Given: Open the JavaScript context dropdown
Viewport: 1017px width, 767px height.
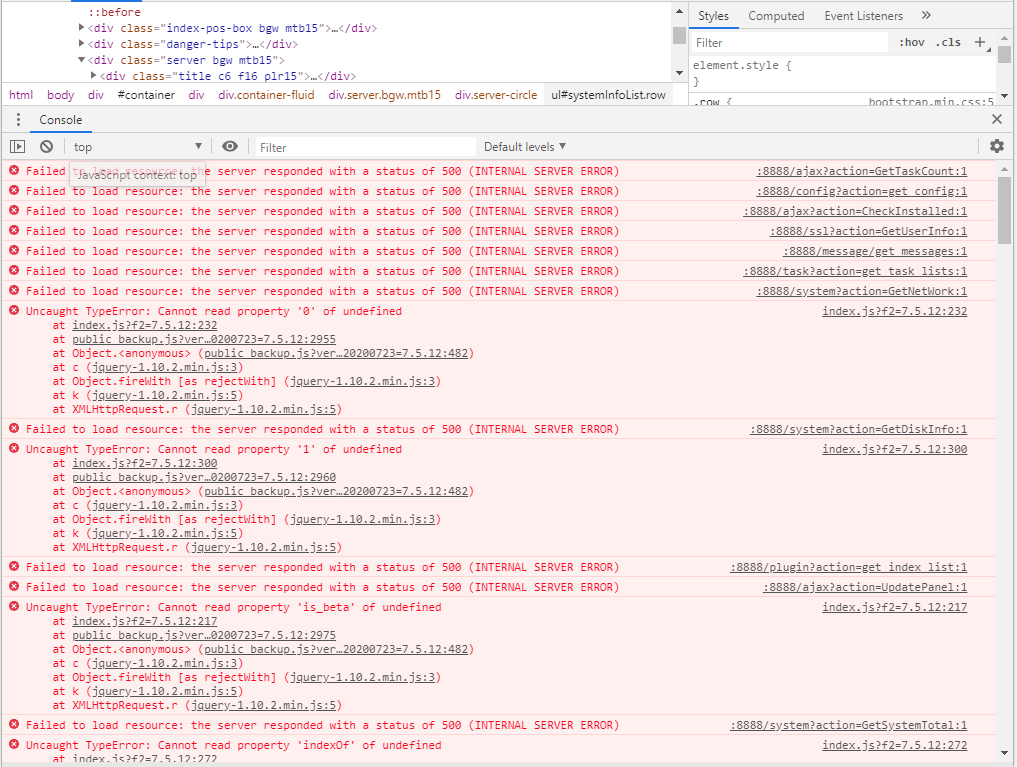Looking at the screenshot, I should 137,147.
